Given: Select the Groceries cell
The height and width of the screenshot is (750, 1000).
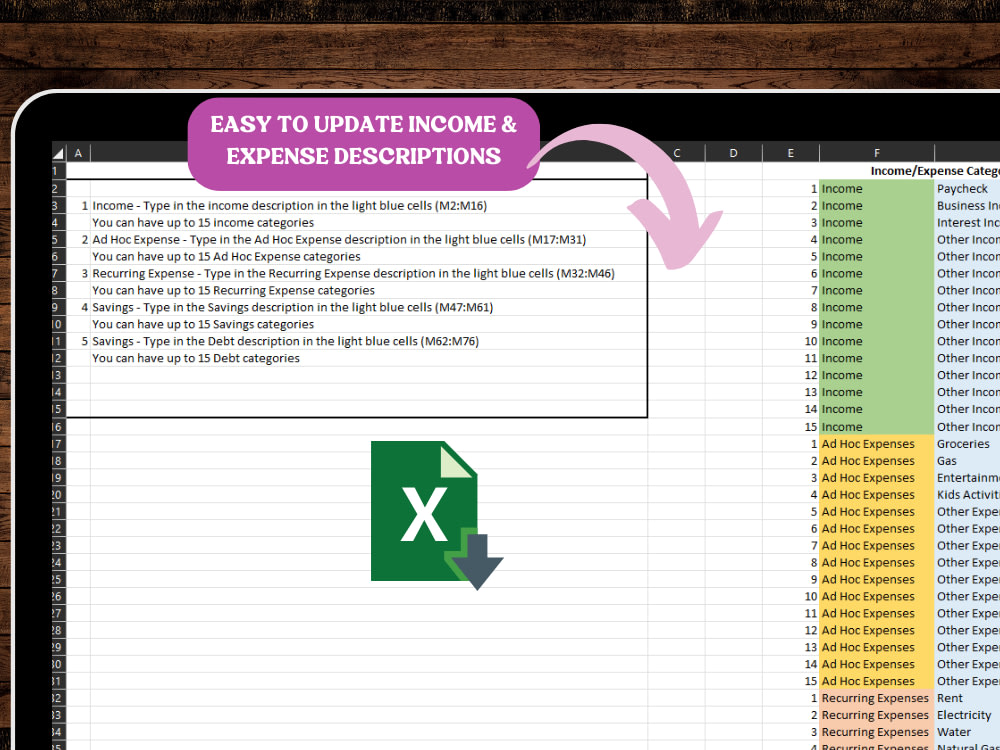Looking at the screenshot, I should pyautogui.click(x=963, y=443).
